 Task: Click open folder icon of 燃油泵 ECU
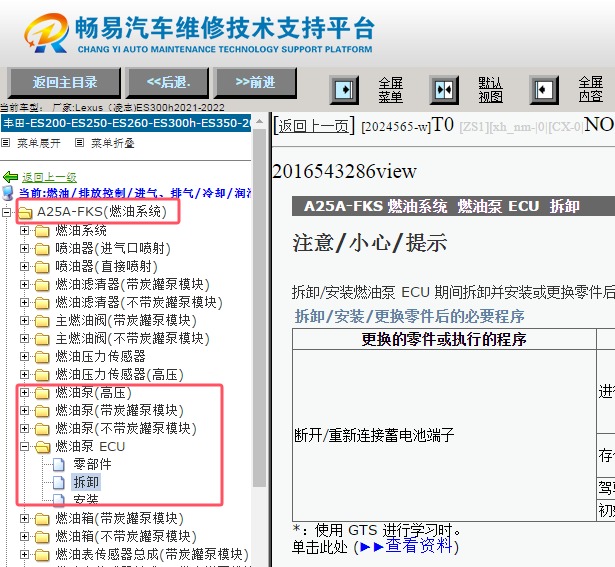coord(42,447)
